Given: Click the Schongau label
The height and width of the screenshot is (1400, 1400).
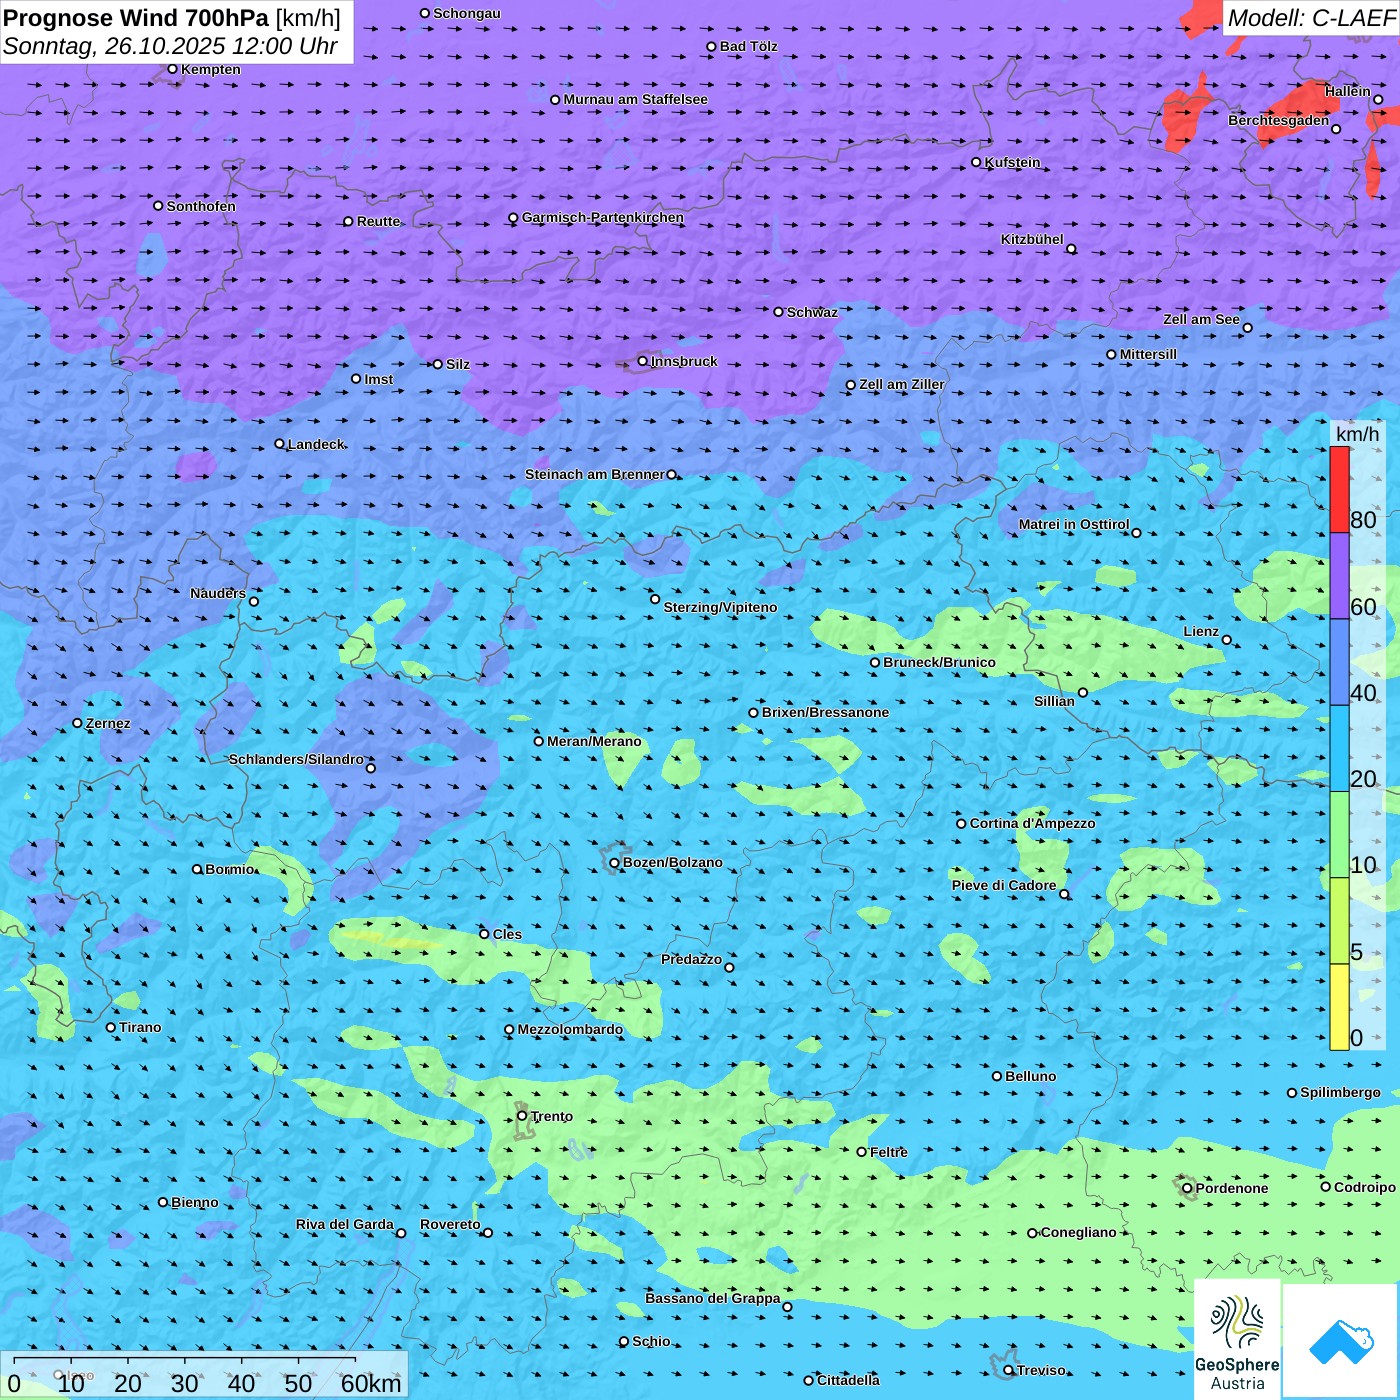Looking at the screenshot, I should pyautogui.click(x=467, y=13).
